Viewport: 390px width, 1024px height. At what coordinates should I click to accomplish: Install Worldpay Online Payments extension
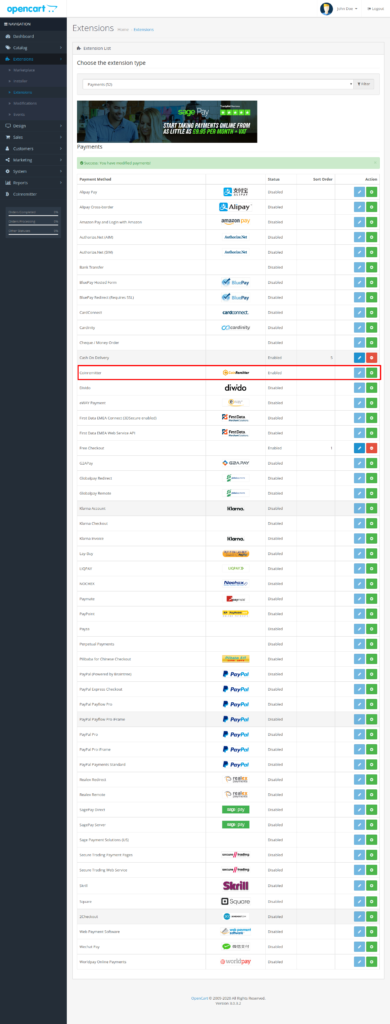[372, 961]
